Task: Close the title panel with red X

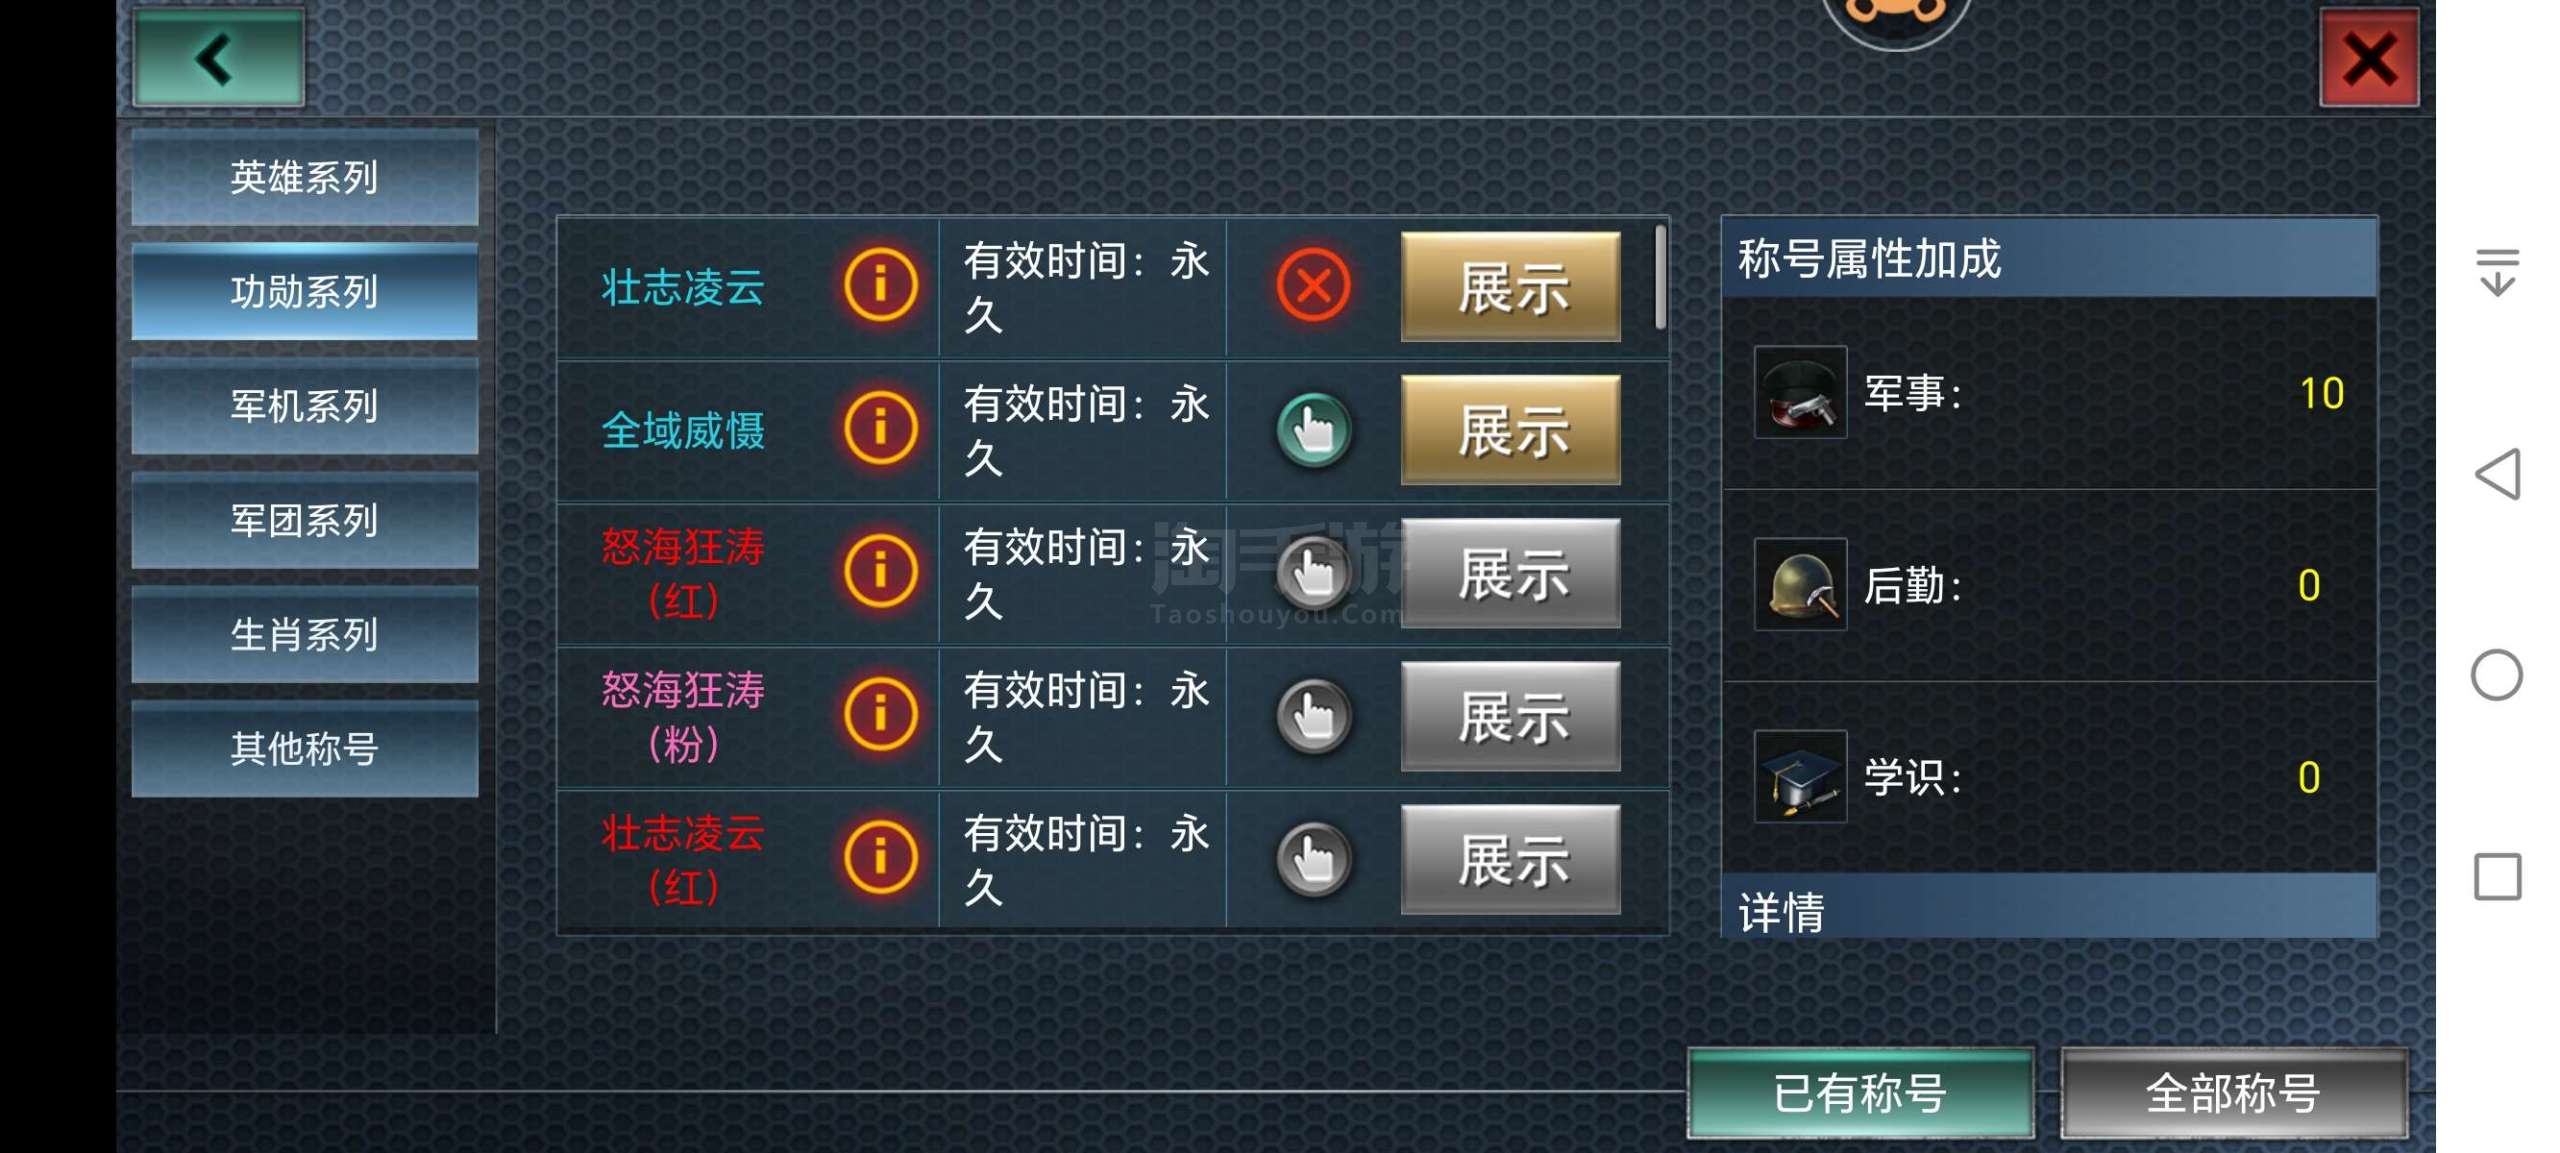Action: [2369, 57]
